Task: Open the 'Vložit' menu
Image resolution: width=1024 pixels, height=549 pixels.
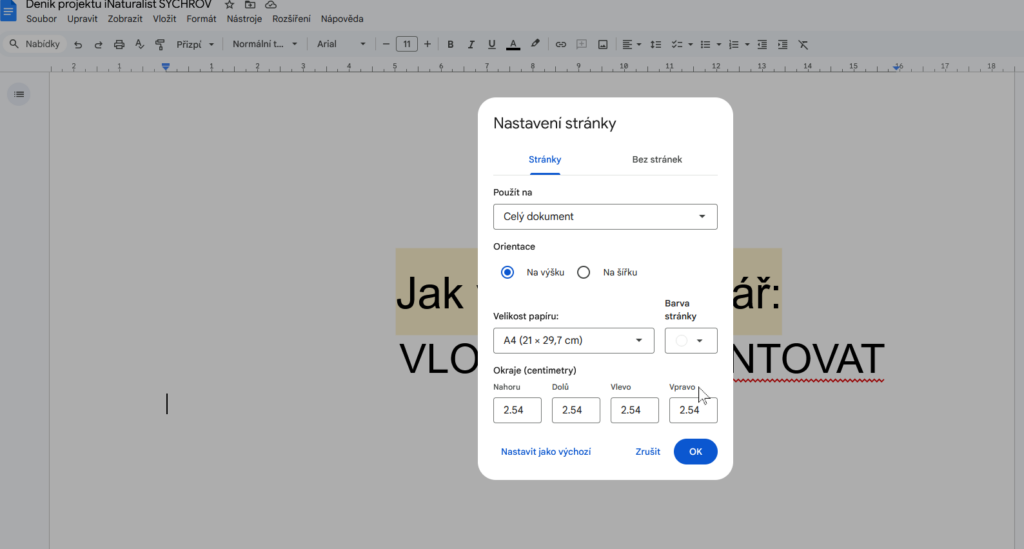Action: point(164,19)
